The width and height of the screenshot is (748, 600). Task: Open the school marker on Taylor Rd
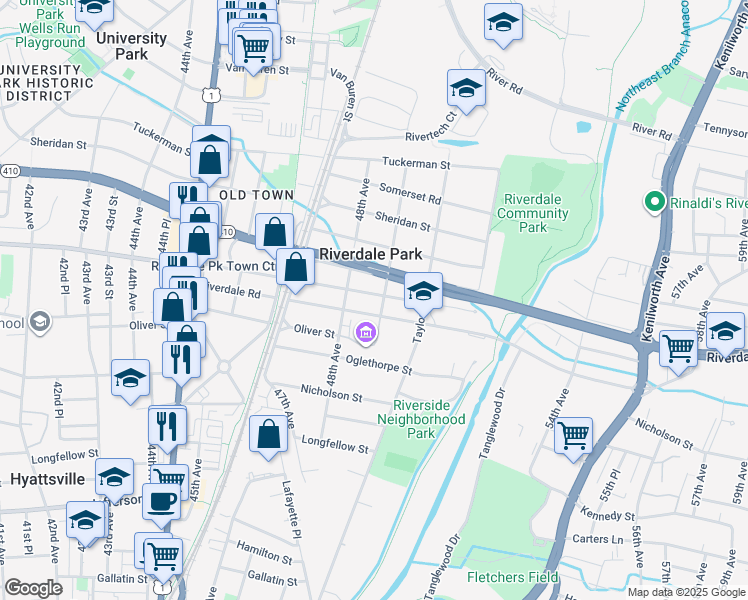pyautogui.click(x=423, y=293)
